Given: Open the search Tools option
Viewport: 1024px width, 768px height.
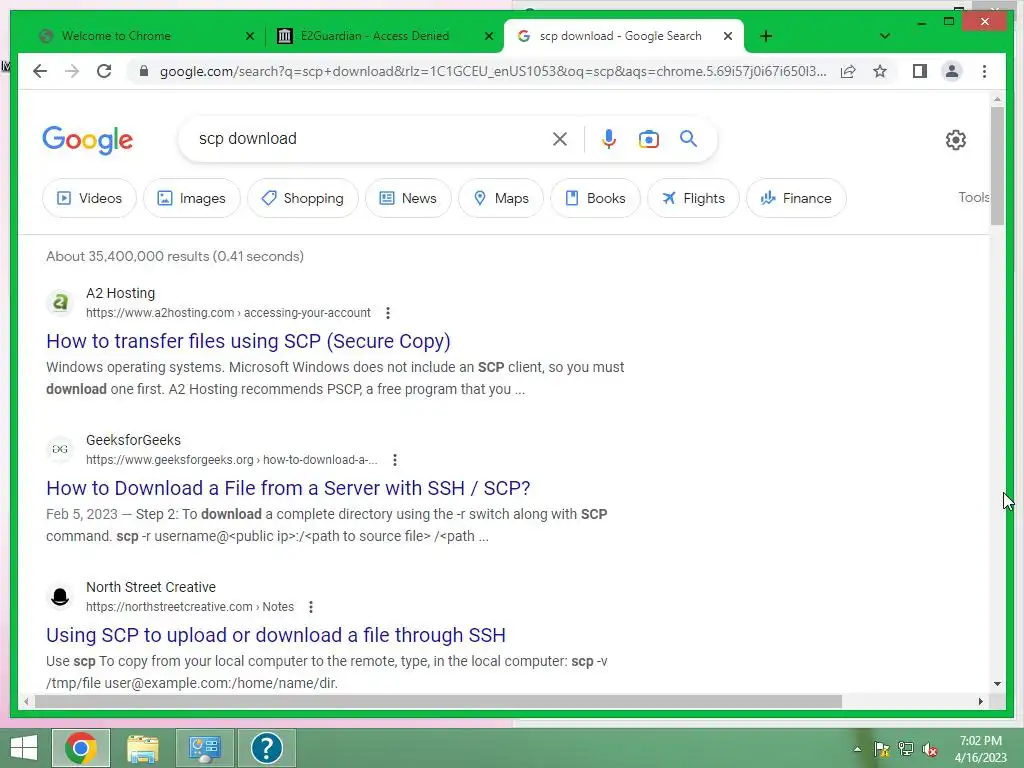Looking at the screenshot, I should [973, 197].
